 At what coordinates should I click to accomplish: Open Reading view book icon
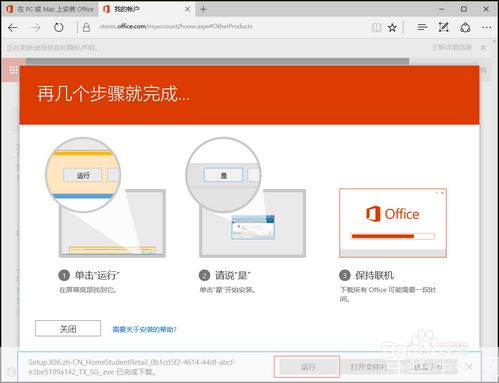377,28
